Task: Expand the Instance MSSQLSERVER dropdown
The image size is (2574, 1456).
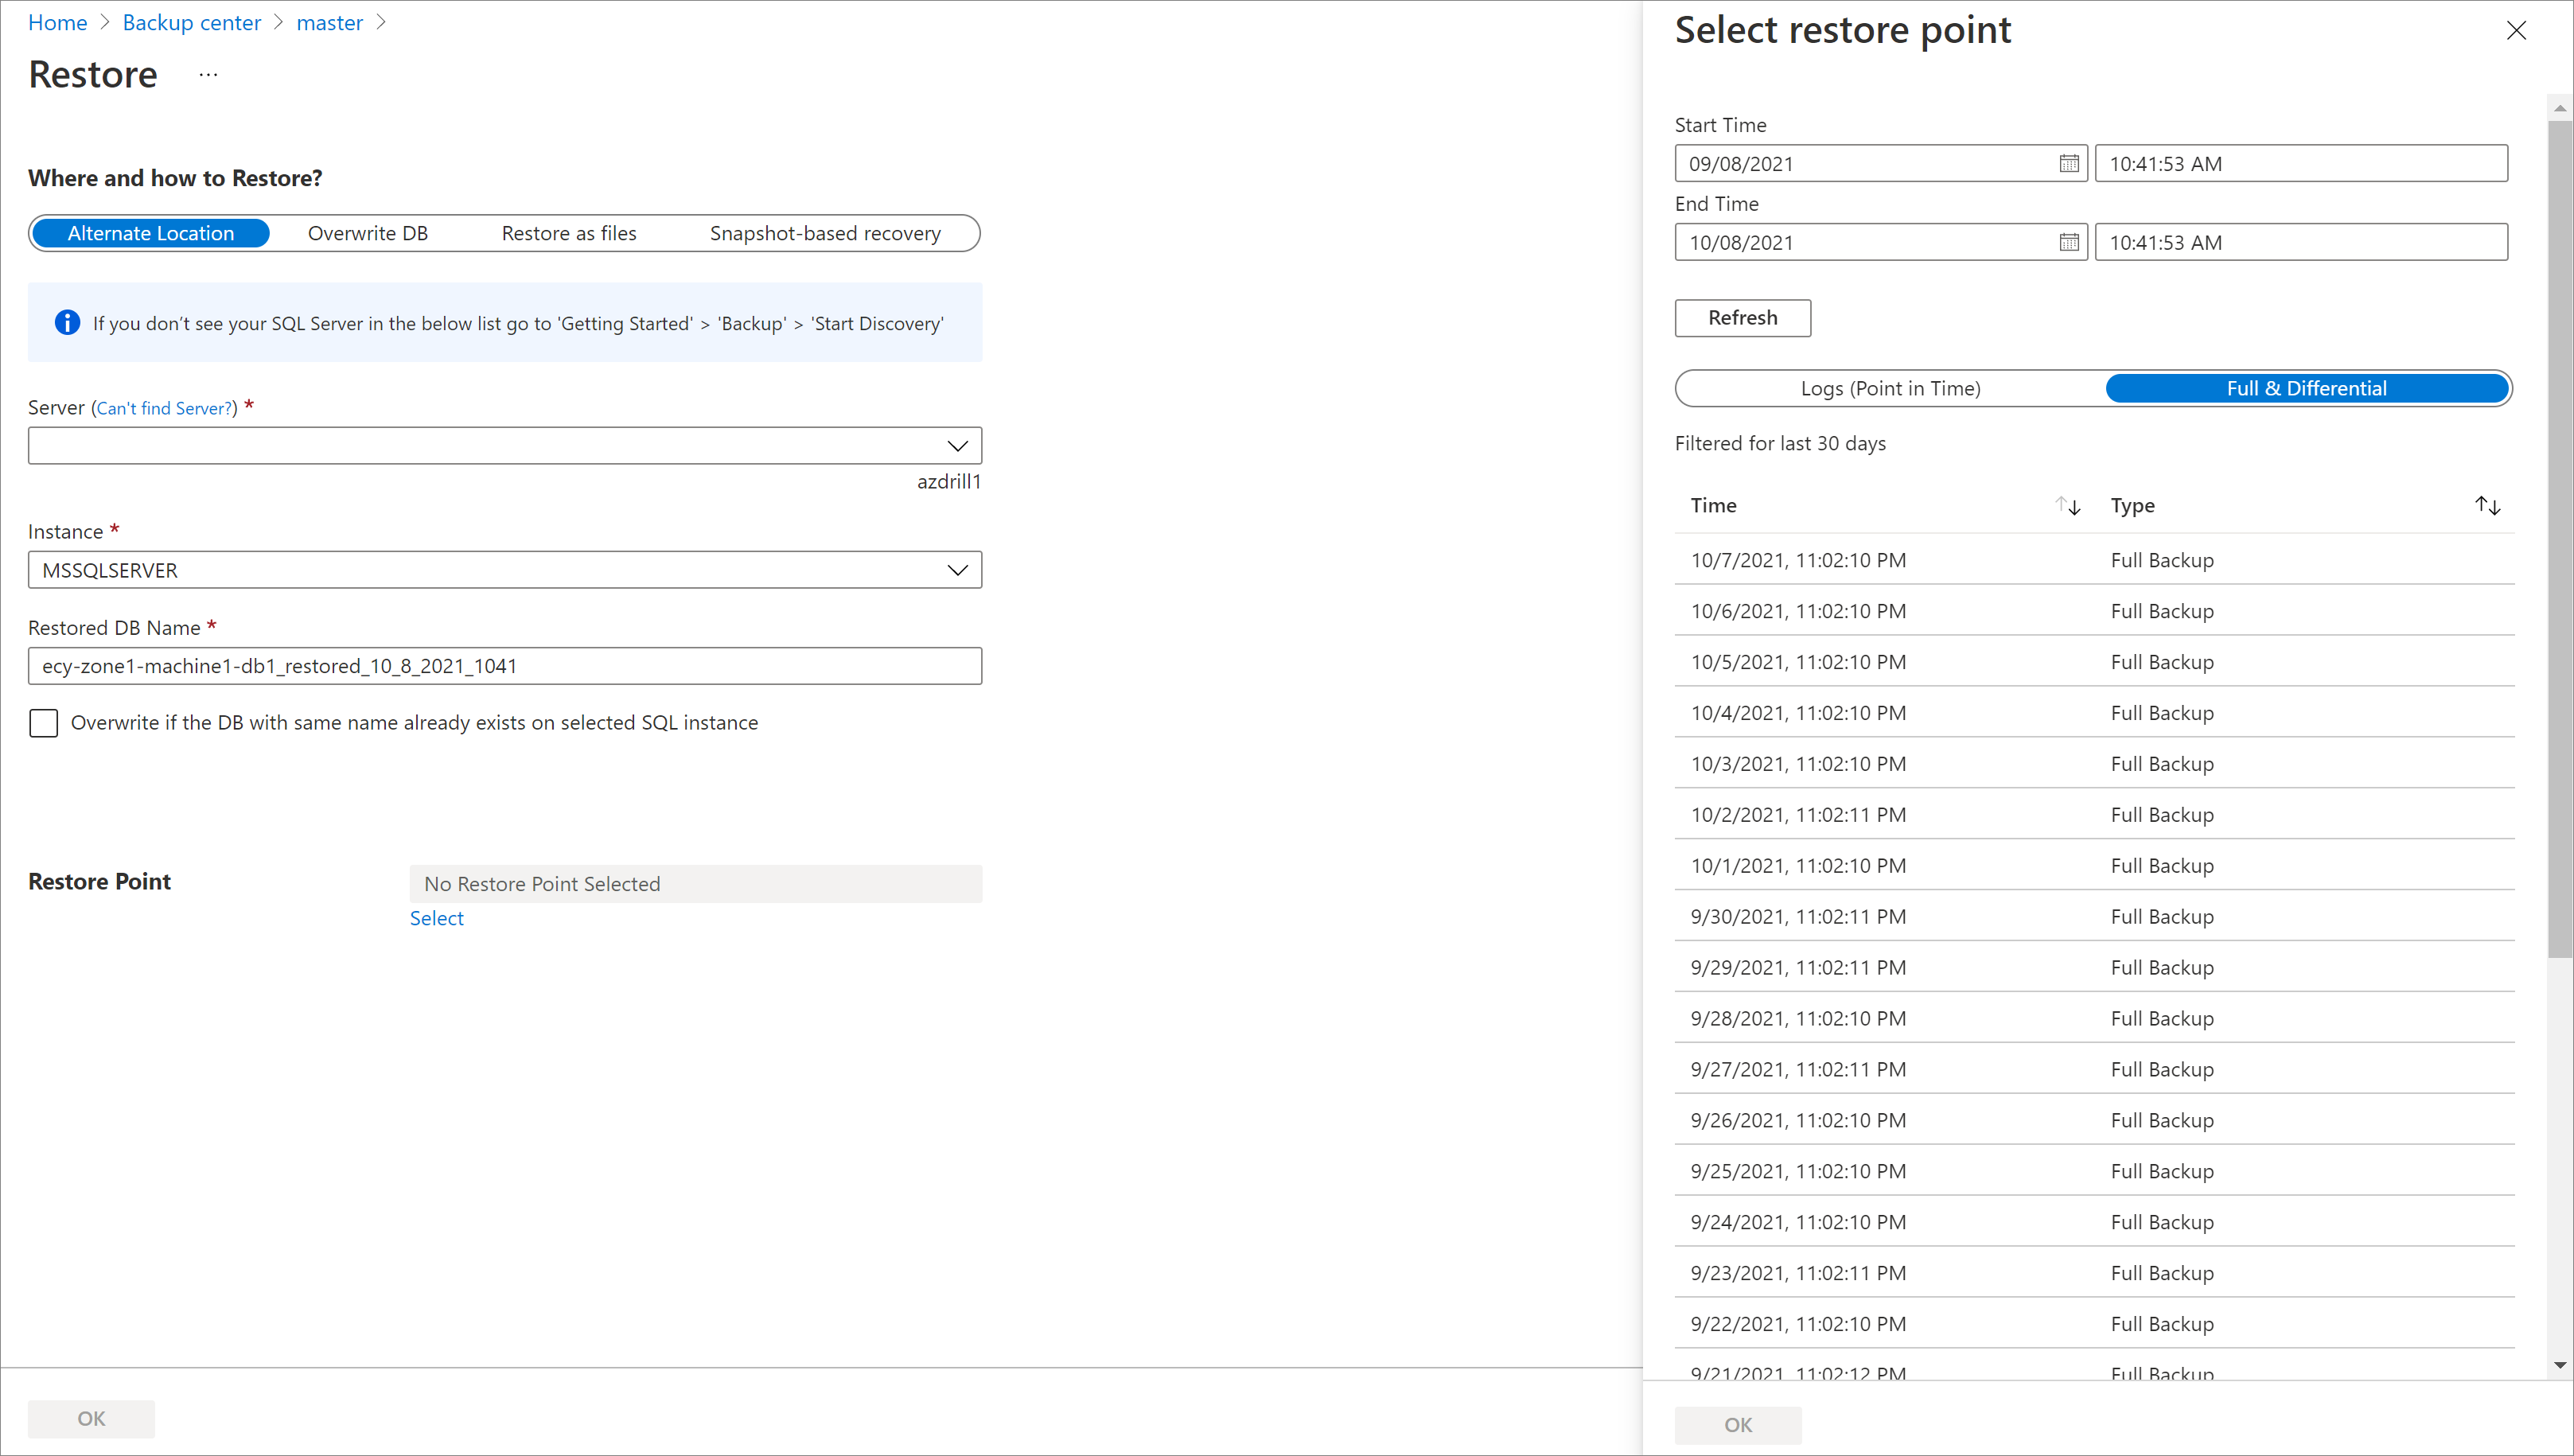Action: click(956, 569)
